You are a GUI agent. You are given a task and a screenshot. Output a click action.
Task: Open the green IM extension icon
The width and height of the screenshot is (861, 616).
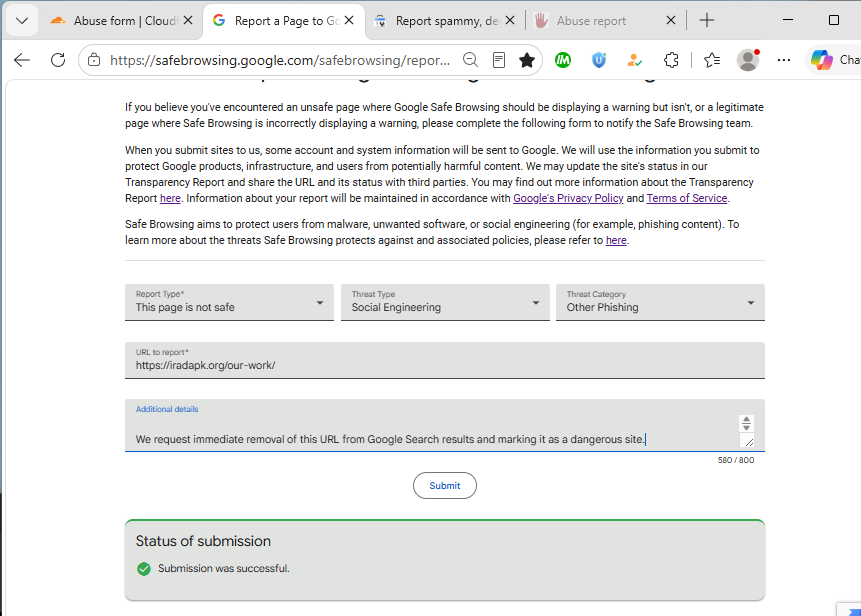point(563,60)
